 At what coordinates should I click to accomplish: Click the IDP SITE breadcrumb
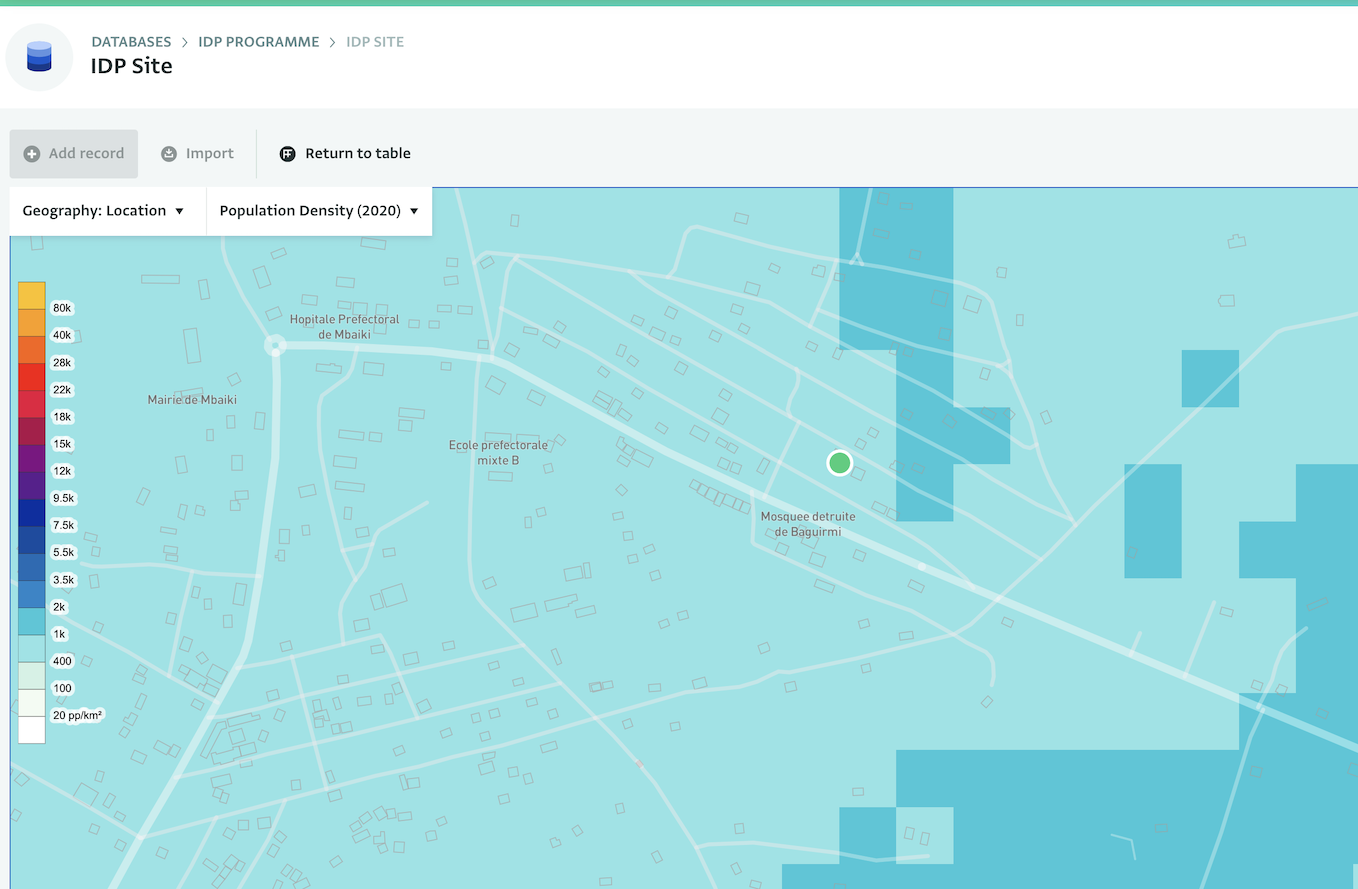pos(375,42)
